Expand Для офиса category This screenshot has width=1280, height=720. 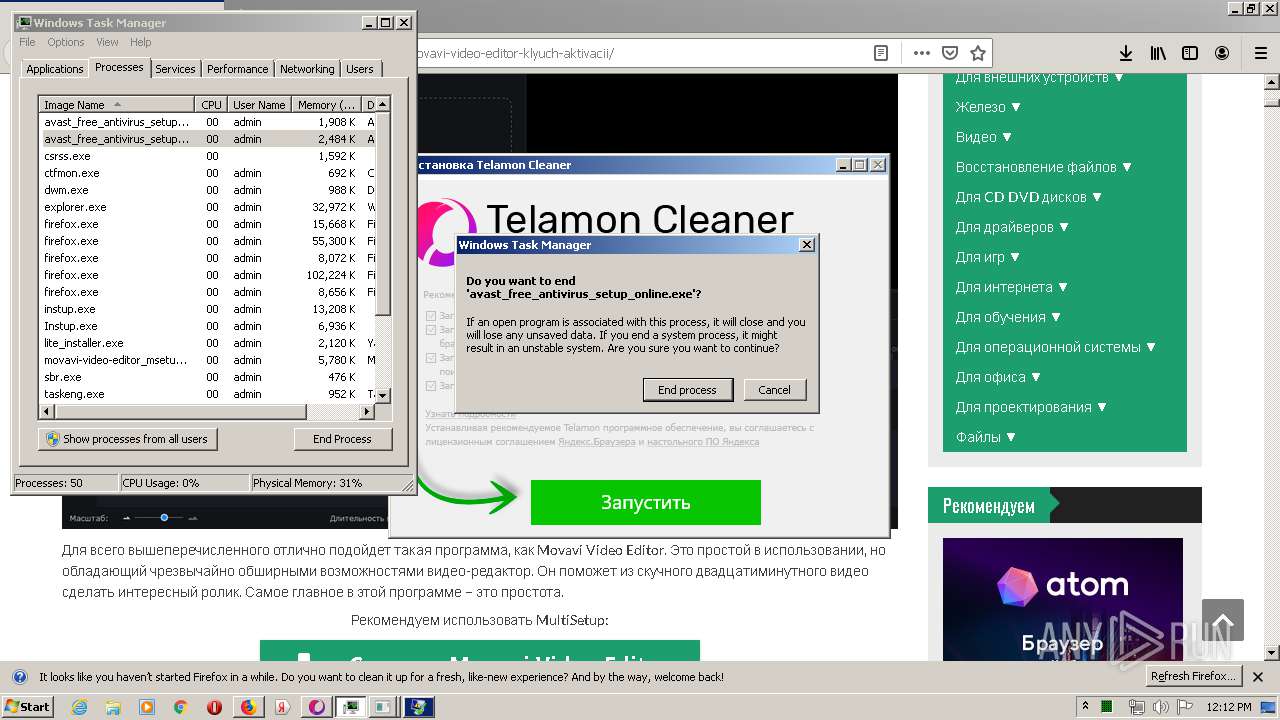coord(998,377)
